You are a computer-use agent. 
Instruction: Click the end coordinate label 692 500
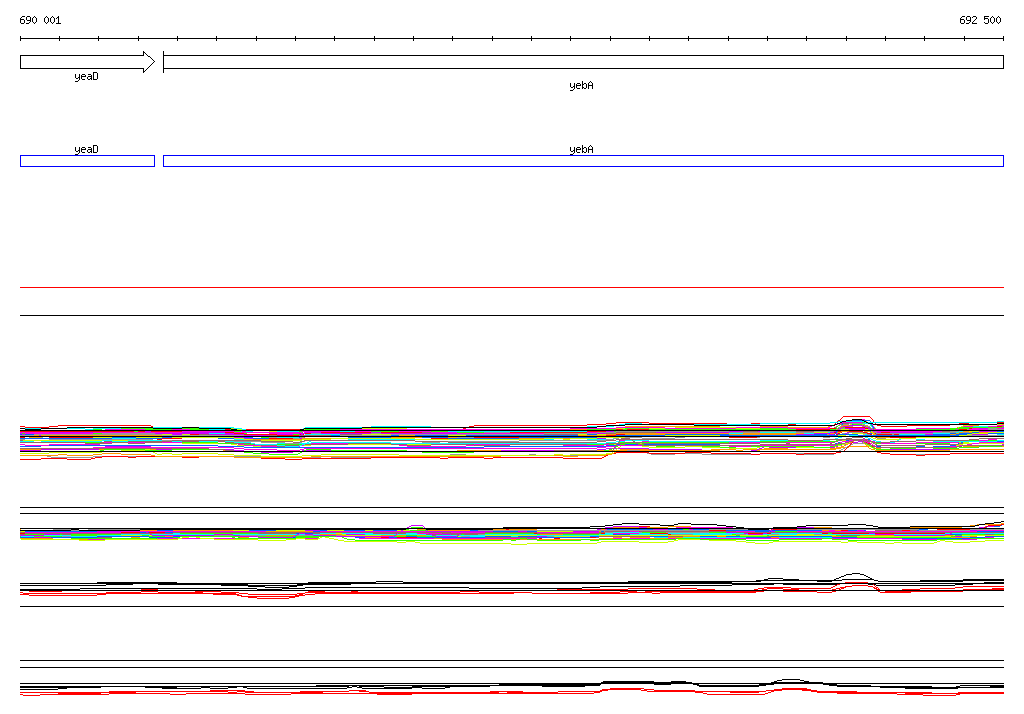coord(979,20)
